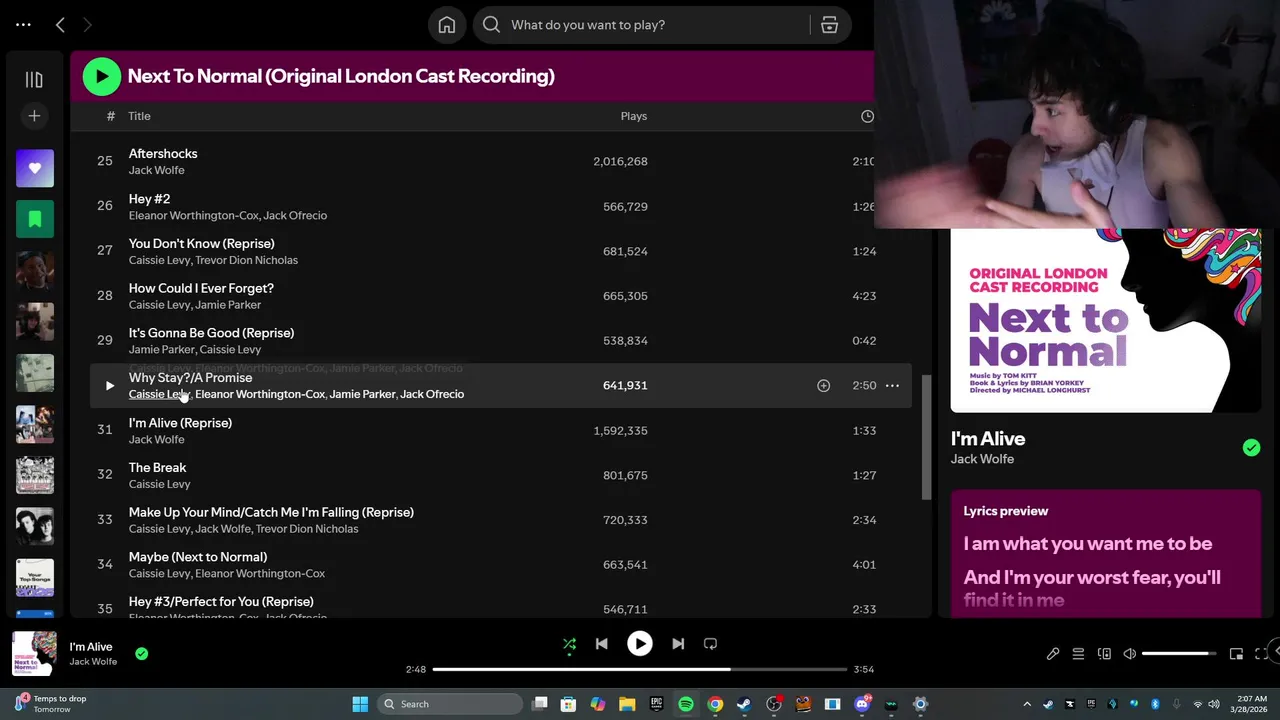Screen dimensions: 1280x720
Task: Open 'Caissie Levy' link under The Break
Action: [160, 484]
